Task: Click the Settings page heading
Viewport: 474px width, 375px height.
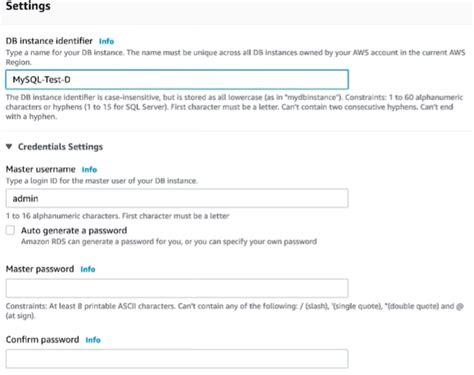Action: pyautogui.click(x=28, y=6)
